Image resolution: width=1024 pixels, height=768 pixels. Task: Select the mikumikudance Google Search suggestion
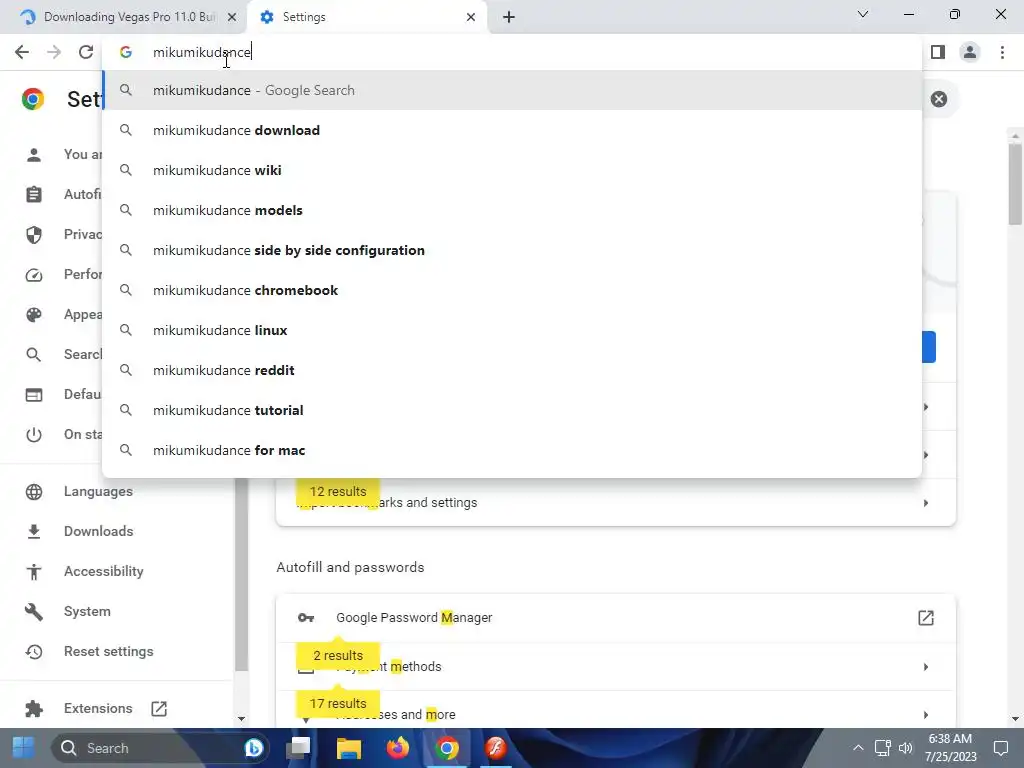pyautogui.click(x=512, y=91)
